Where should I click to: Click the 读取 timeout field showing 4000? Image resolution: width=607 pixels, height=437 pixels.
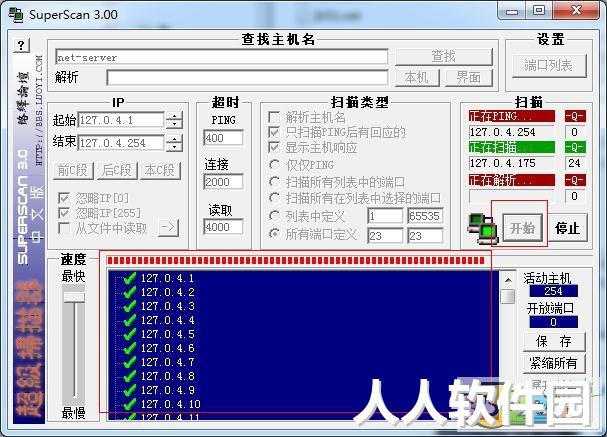pos(223,227)
